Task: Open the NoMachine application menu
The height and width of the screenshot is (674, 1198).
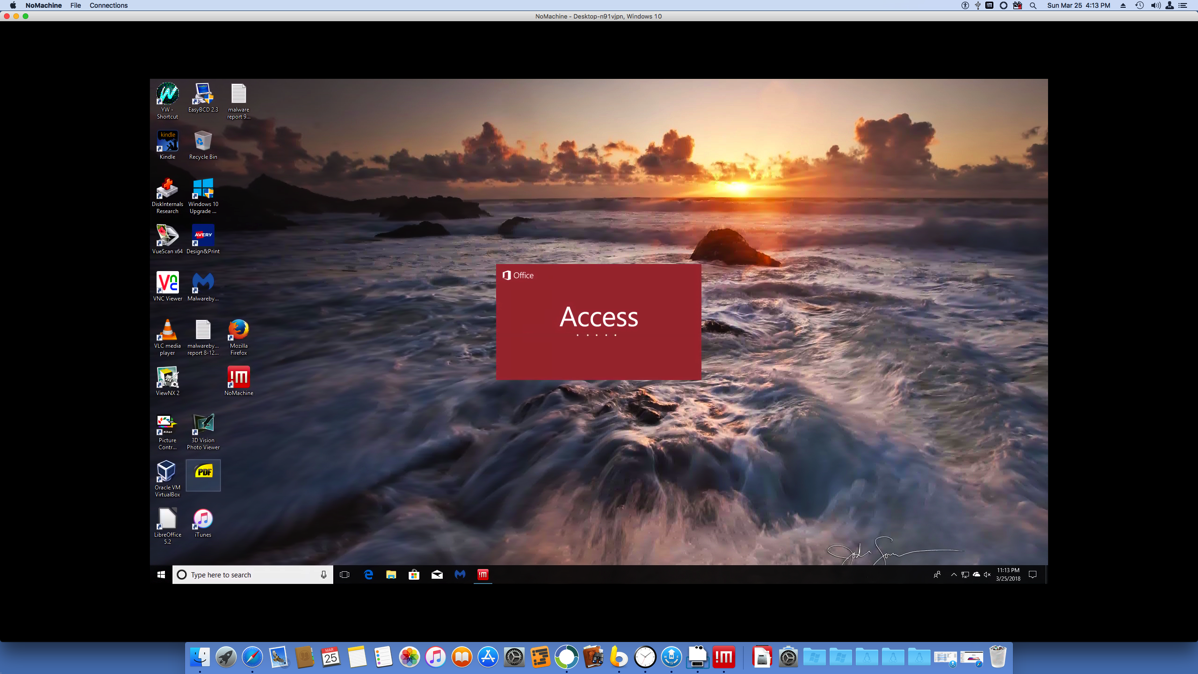Action: [44, 5]
